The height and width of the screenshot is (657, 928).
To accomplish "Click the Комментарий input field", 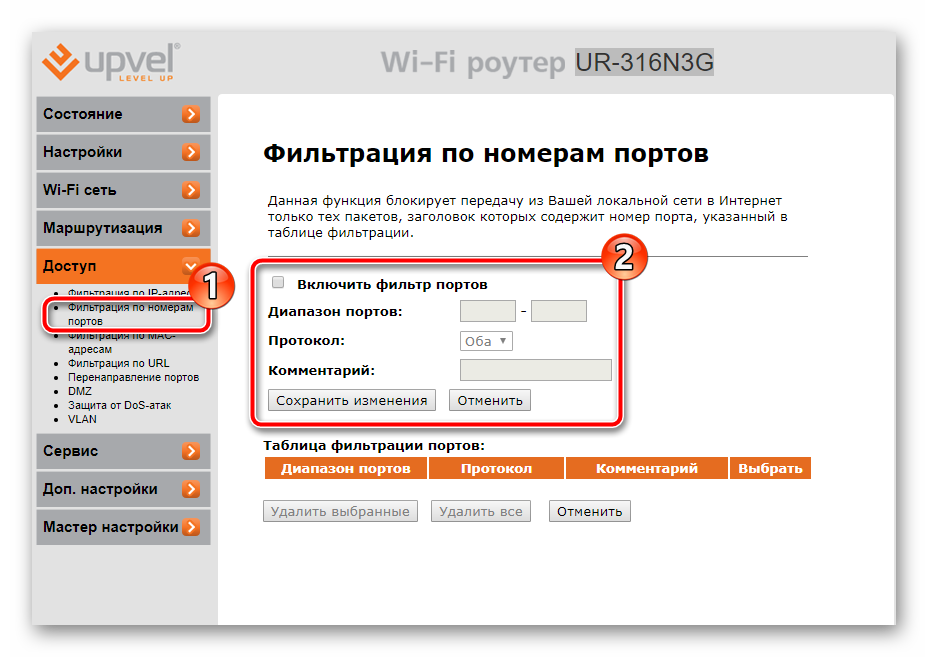I will coord(536,370).
